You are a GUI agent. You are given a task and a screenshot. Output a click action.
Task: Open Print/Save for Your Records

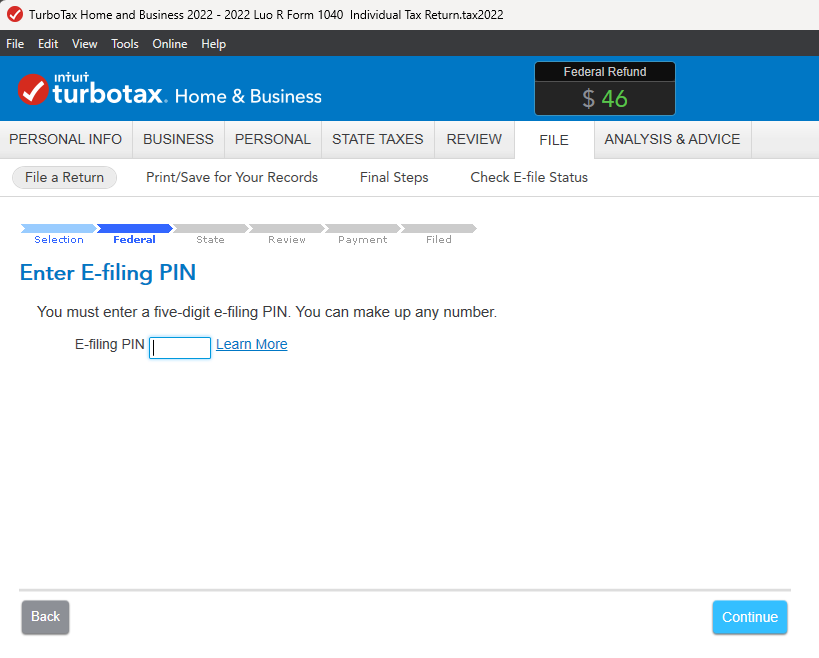(x=232, y=178)
